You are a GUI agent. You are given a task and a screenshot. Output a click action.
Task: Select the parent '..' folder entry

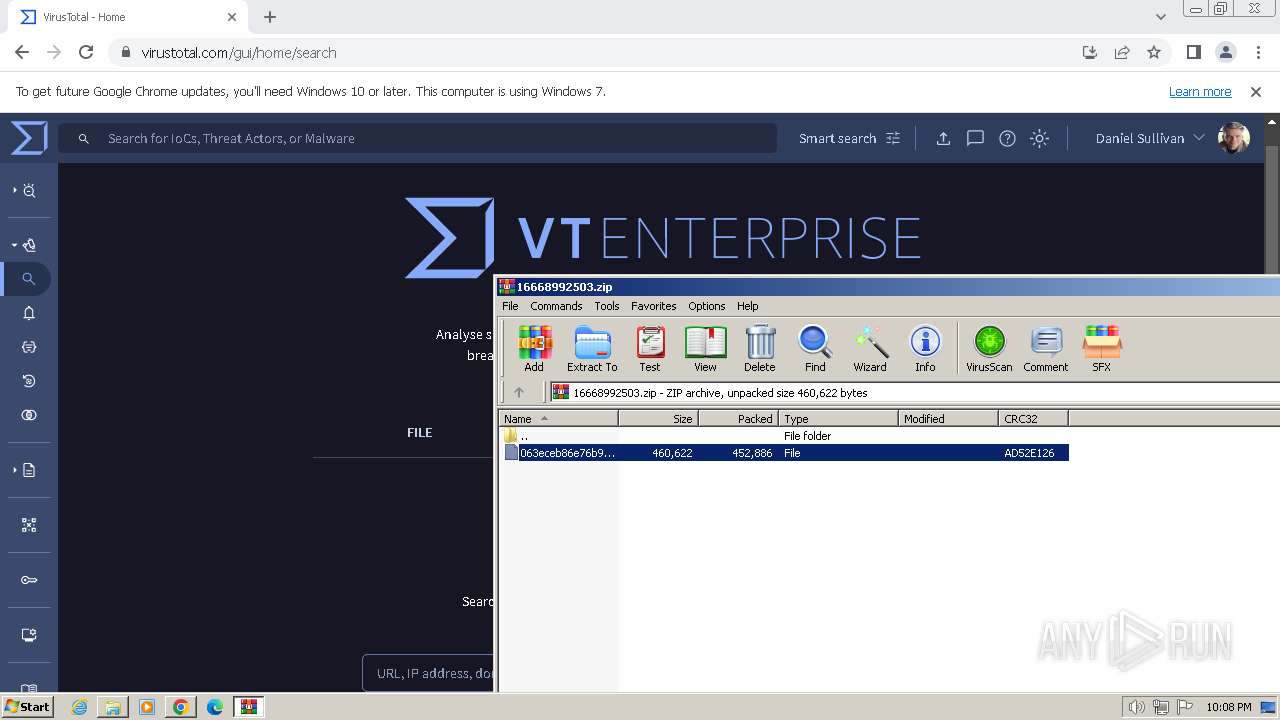(x=524, y=436)
